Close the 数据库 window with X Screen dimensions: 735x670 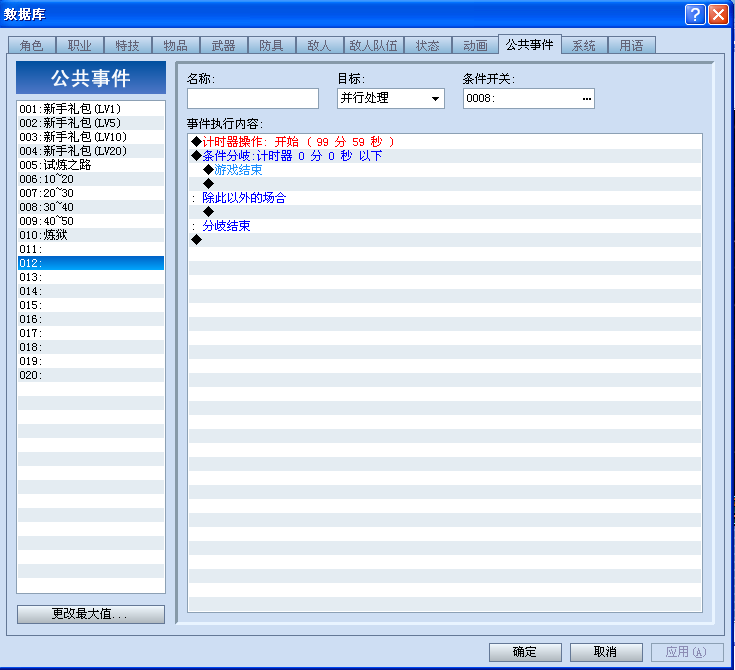(x=718, y=15)
